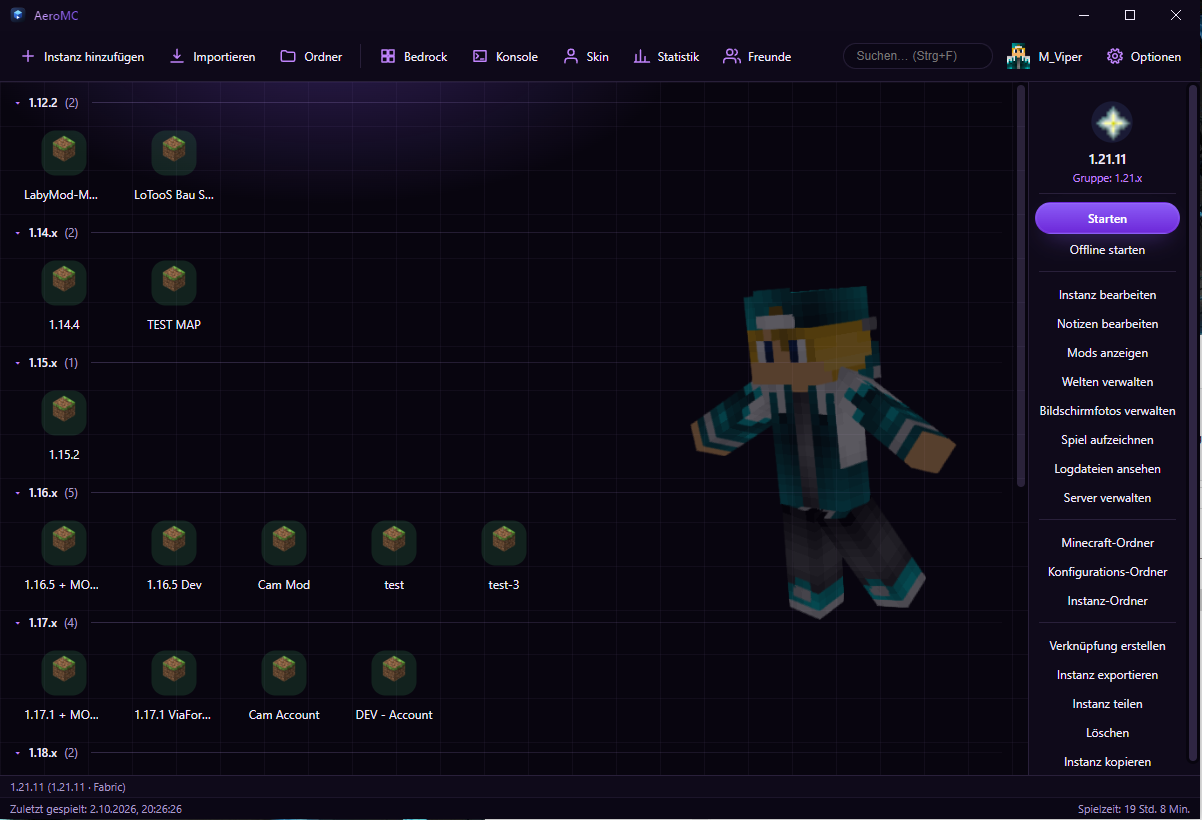
Task: Open the Ordner toolbar item
Action: click(311, 57)
